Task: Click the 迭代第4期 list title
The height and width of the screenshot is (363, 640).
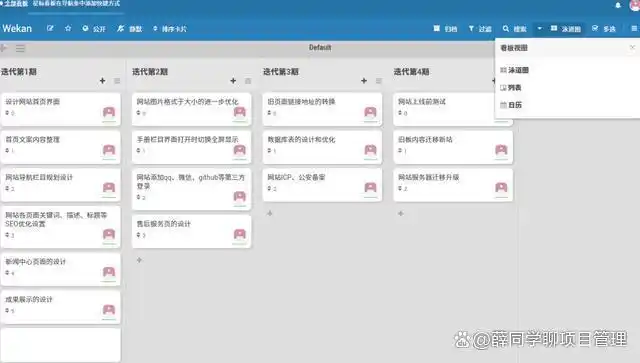Action: [x=411, y=72]
